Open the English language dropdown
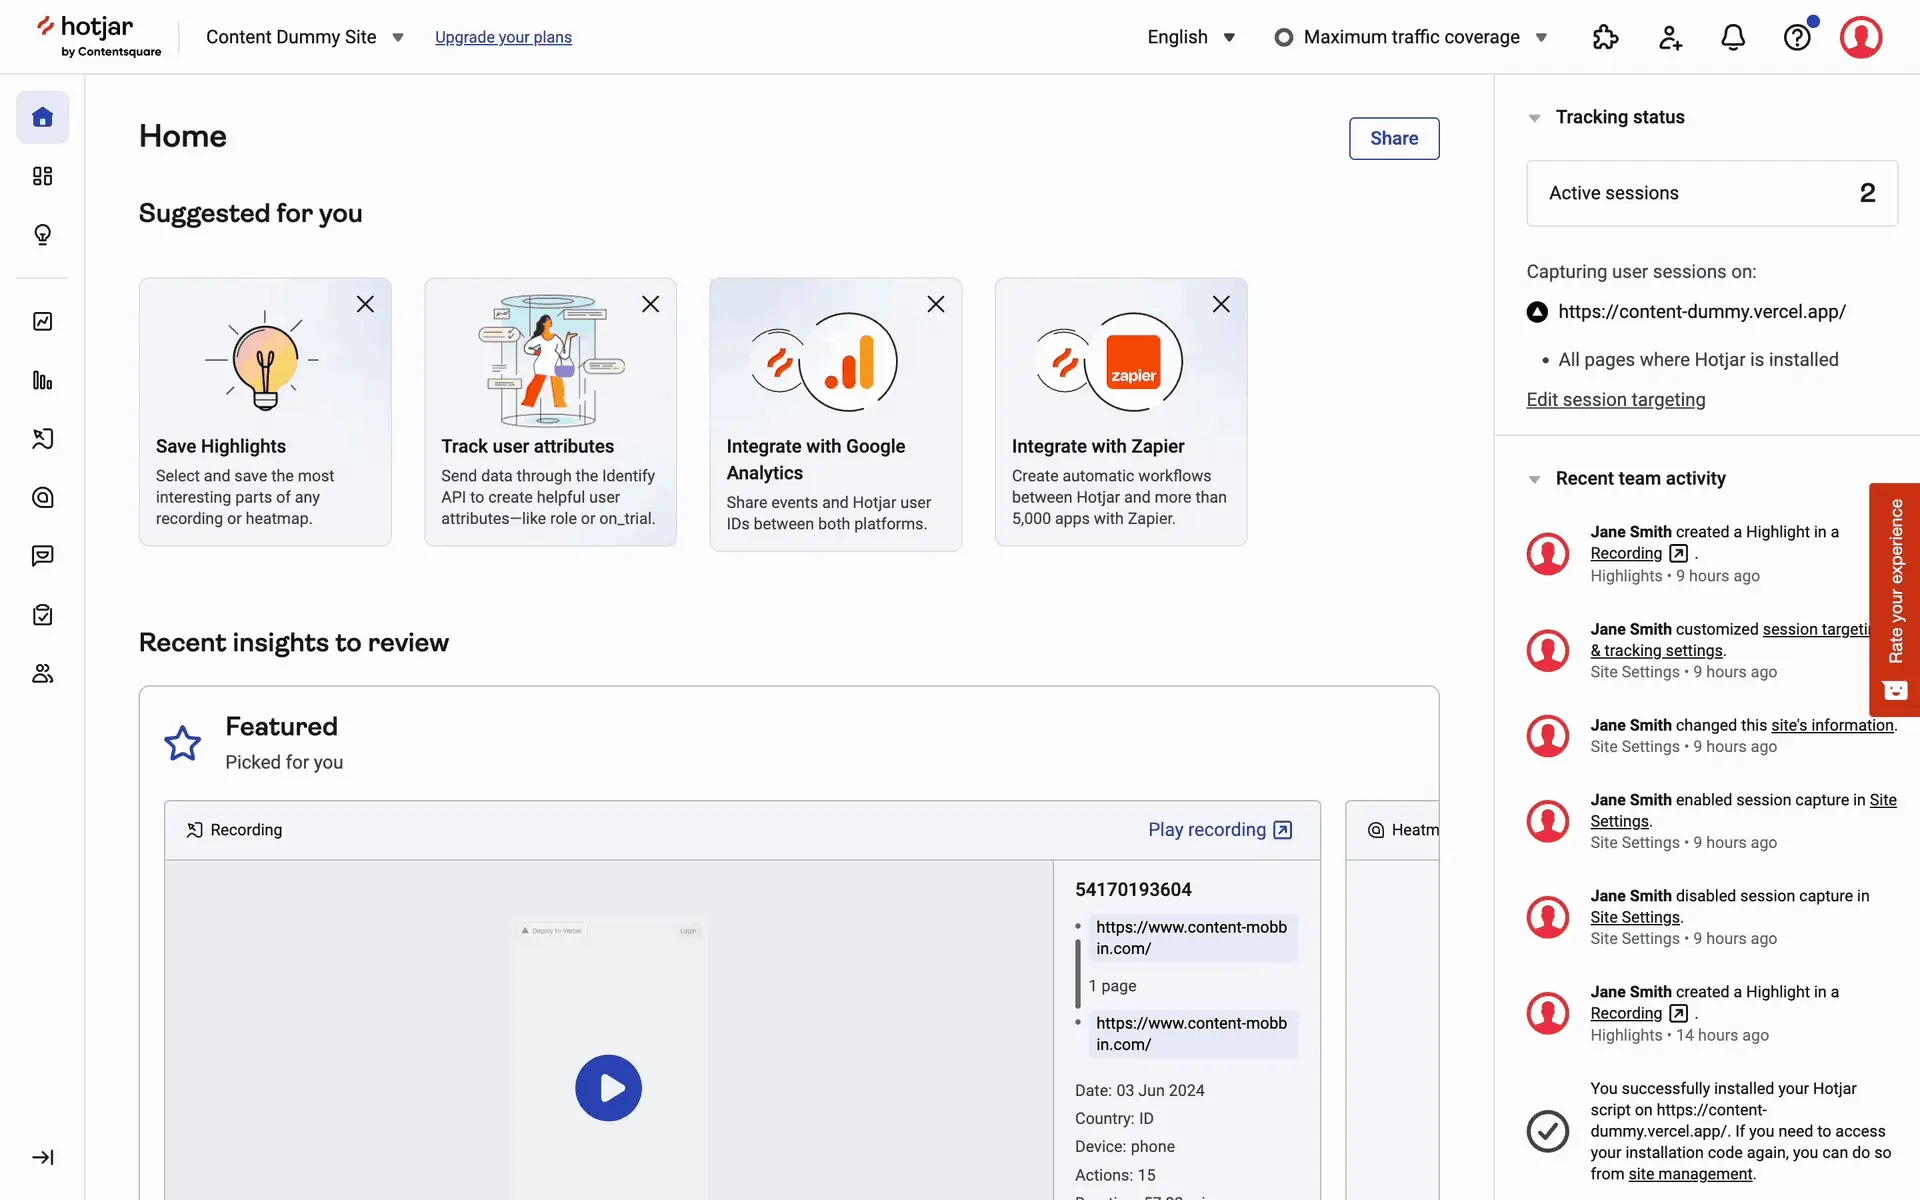The image size is (1920, 1200). coord(1191,38)
